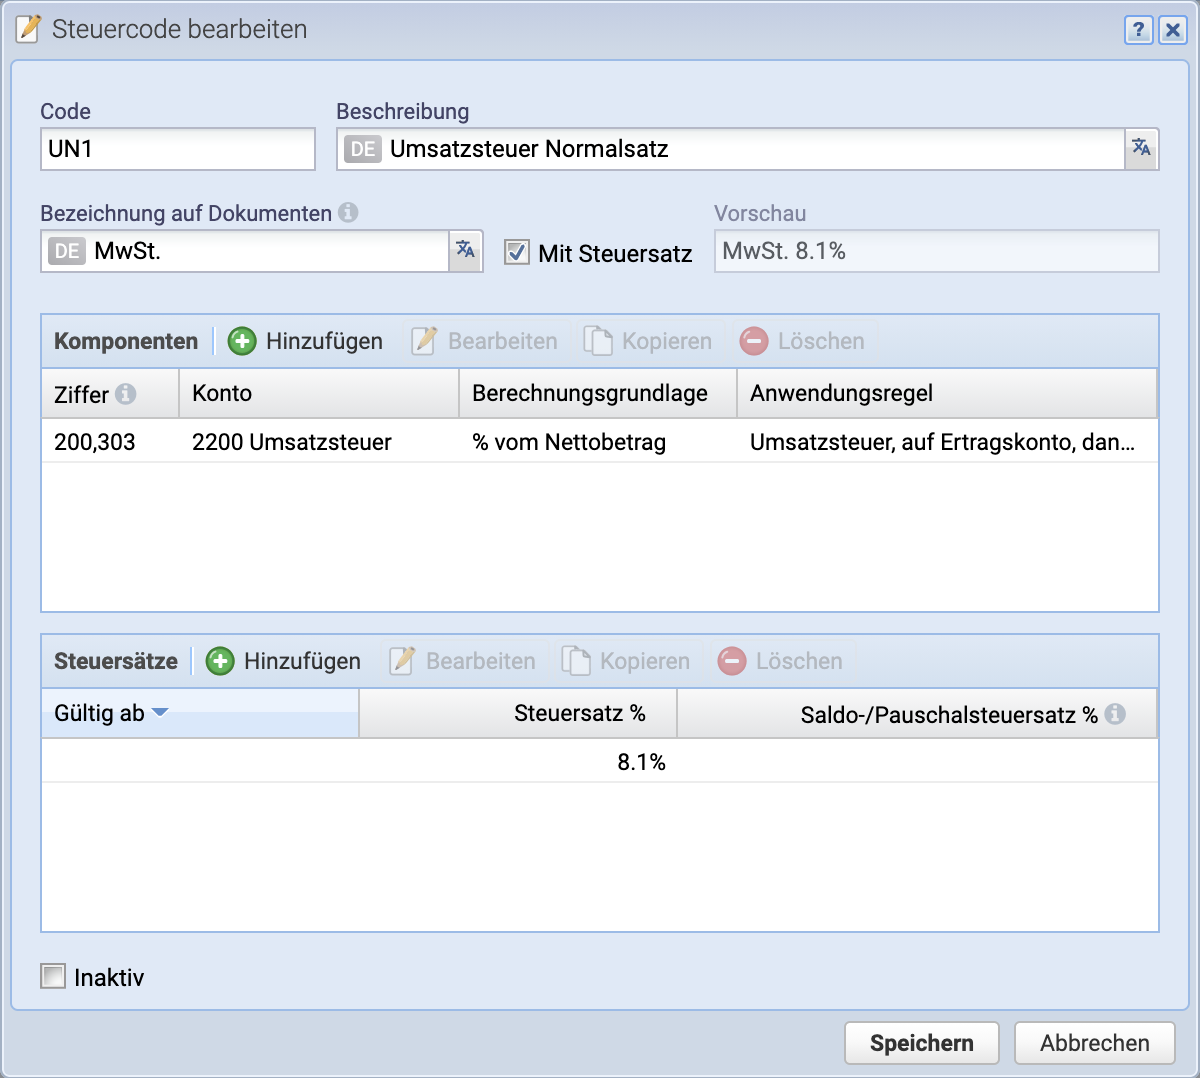Disable the Mit Steuersatz checkbox

click(x=516, y=253)
